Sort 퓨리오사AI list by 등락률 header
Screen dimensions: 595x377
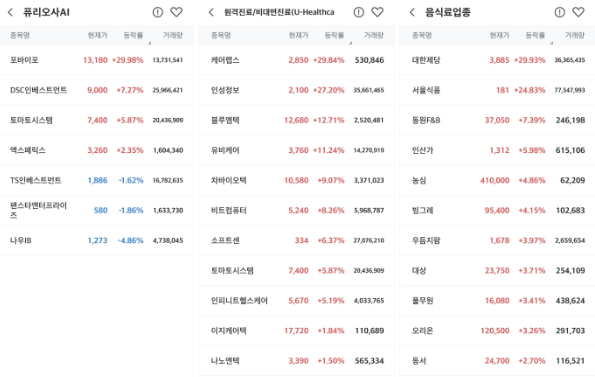coord(133,35)
